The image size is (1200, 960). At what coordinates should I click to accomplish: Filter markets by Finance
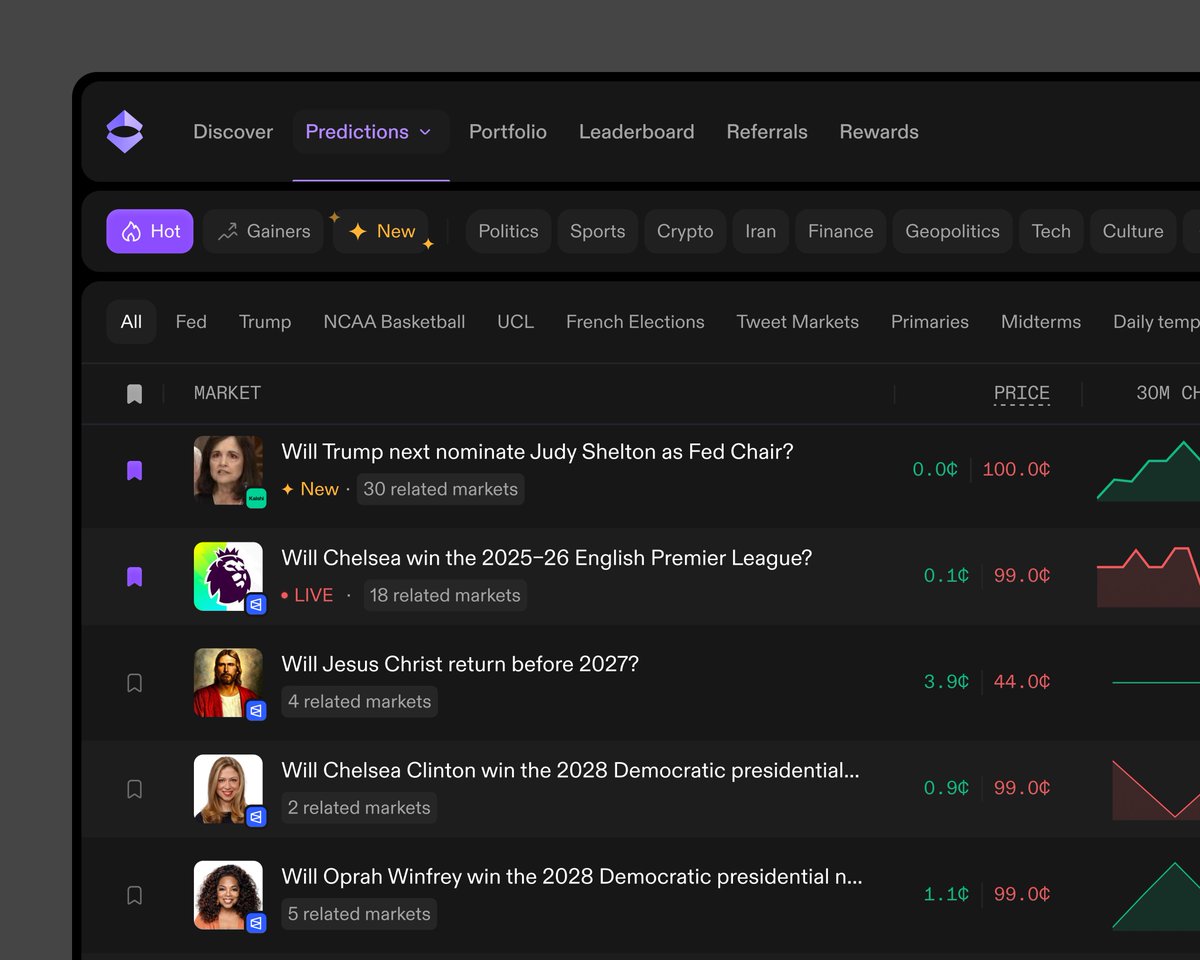point(841,231)
